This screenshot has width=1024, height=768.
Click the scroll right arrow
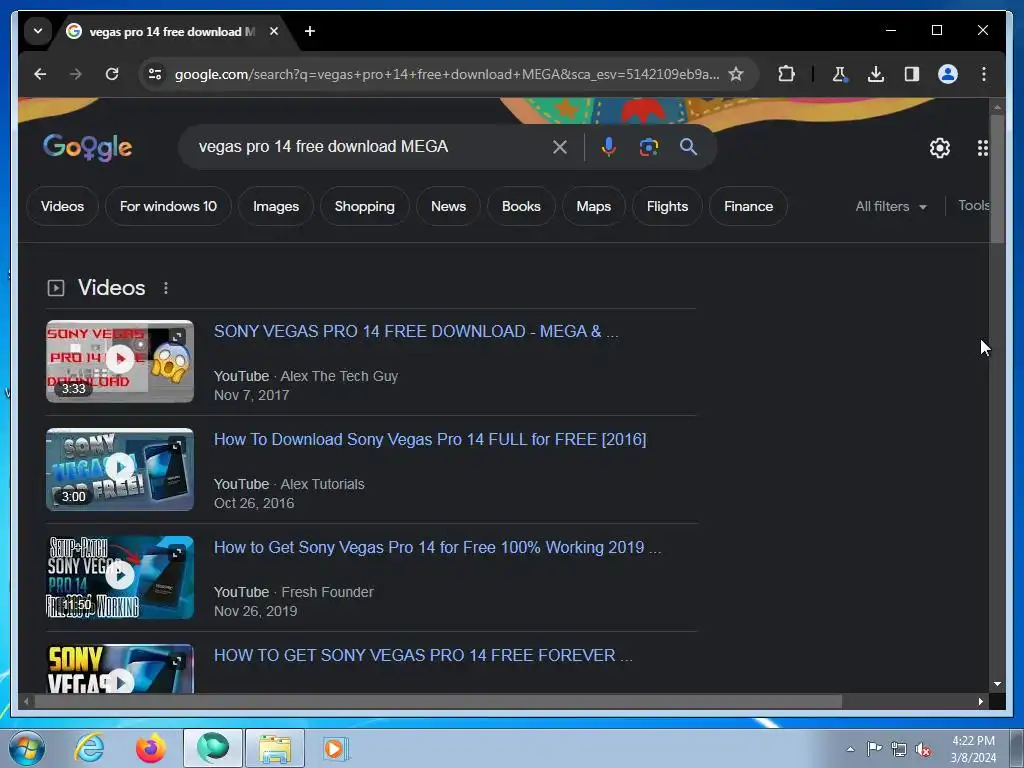pos(980,701)
